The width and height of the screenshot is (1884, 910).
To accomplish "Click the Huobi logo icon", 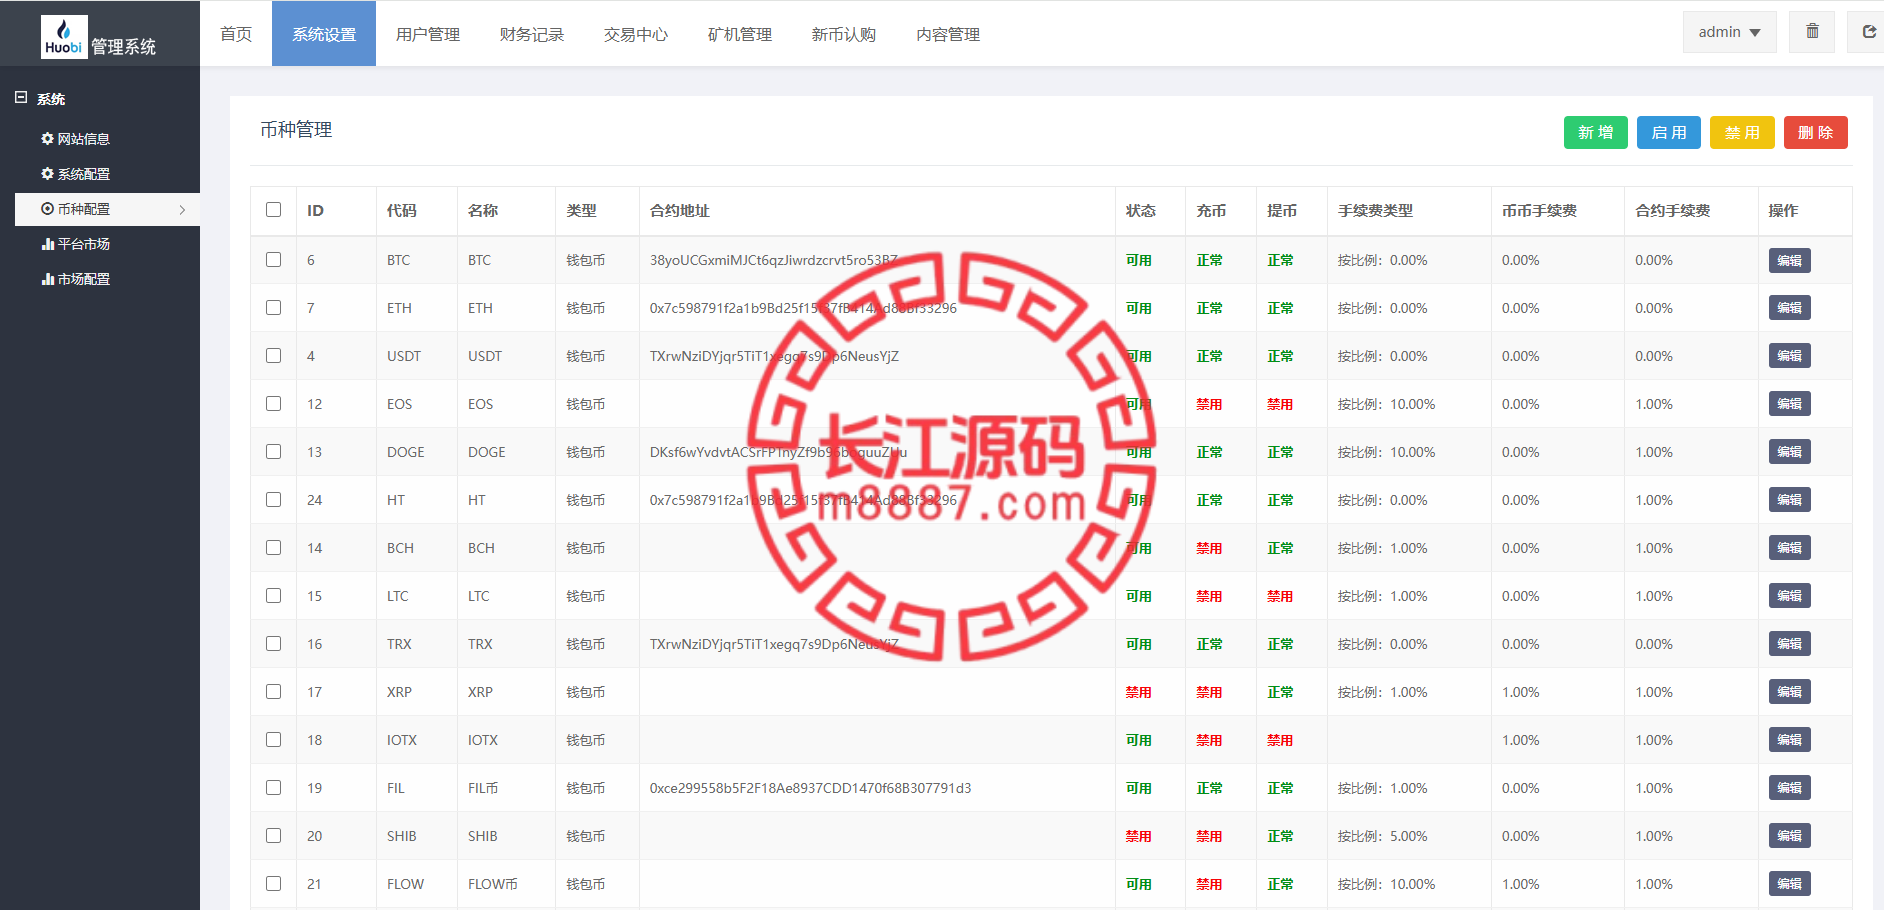I will coord(64,37).
